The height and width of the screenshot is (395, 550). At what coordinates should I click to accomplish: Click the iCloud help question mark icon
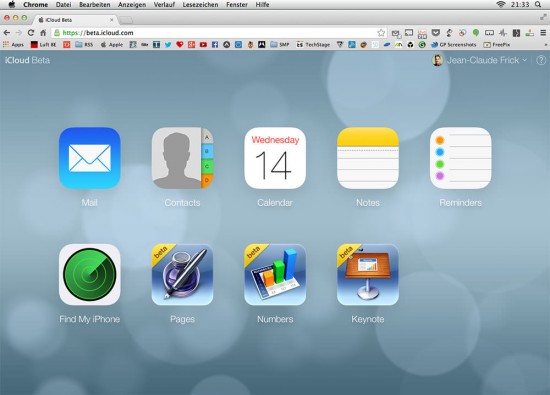[541, 60]
